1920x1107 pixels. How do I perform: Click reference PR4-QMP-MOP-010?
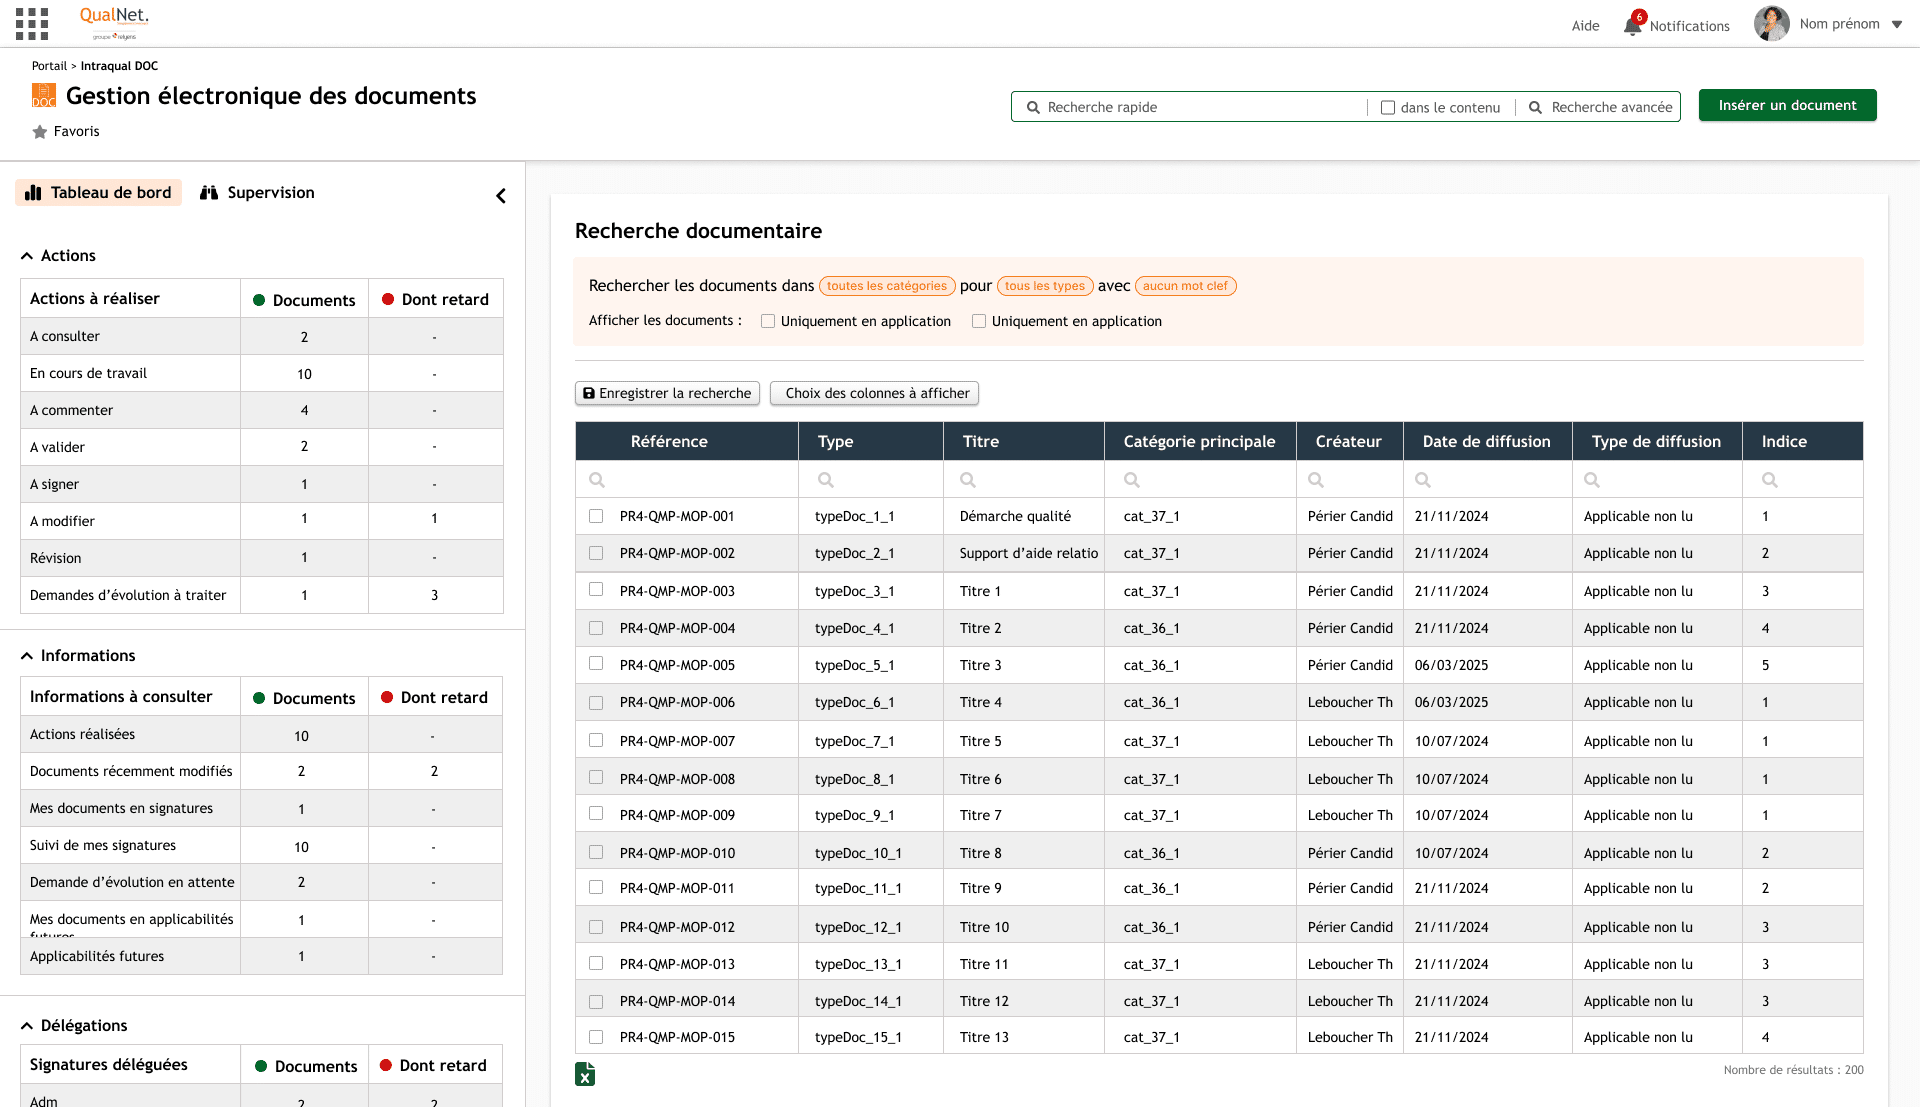point(677,854)
